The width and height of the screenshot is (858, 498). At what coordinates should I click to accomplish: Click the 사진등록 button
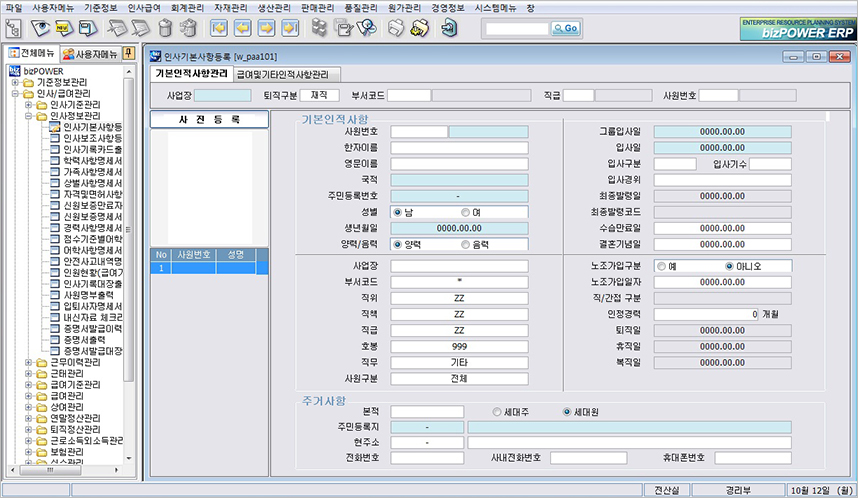(x=210, y=119)
